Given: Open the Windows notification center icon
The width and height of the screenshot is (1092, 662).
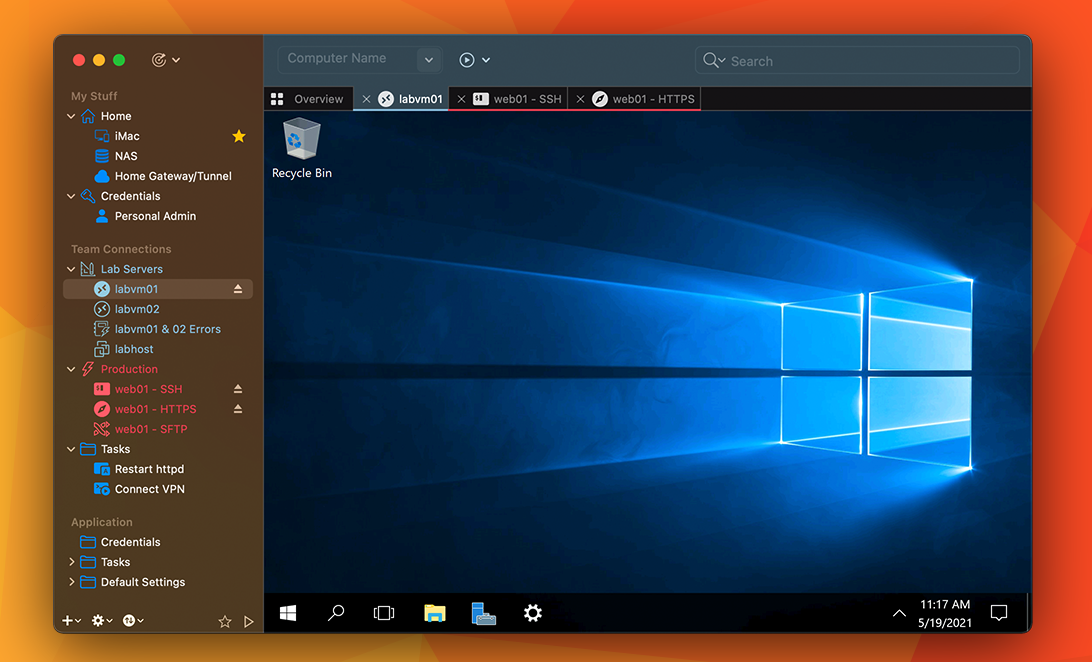Looking at the screenshot, I should 998,613.
